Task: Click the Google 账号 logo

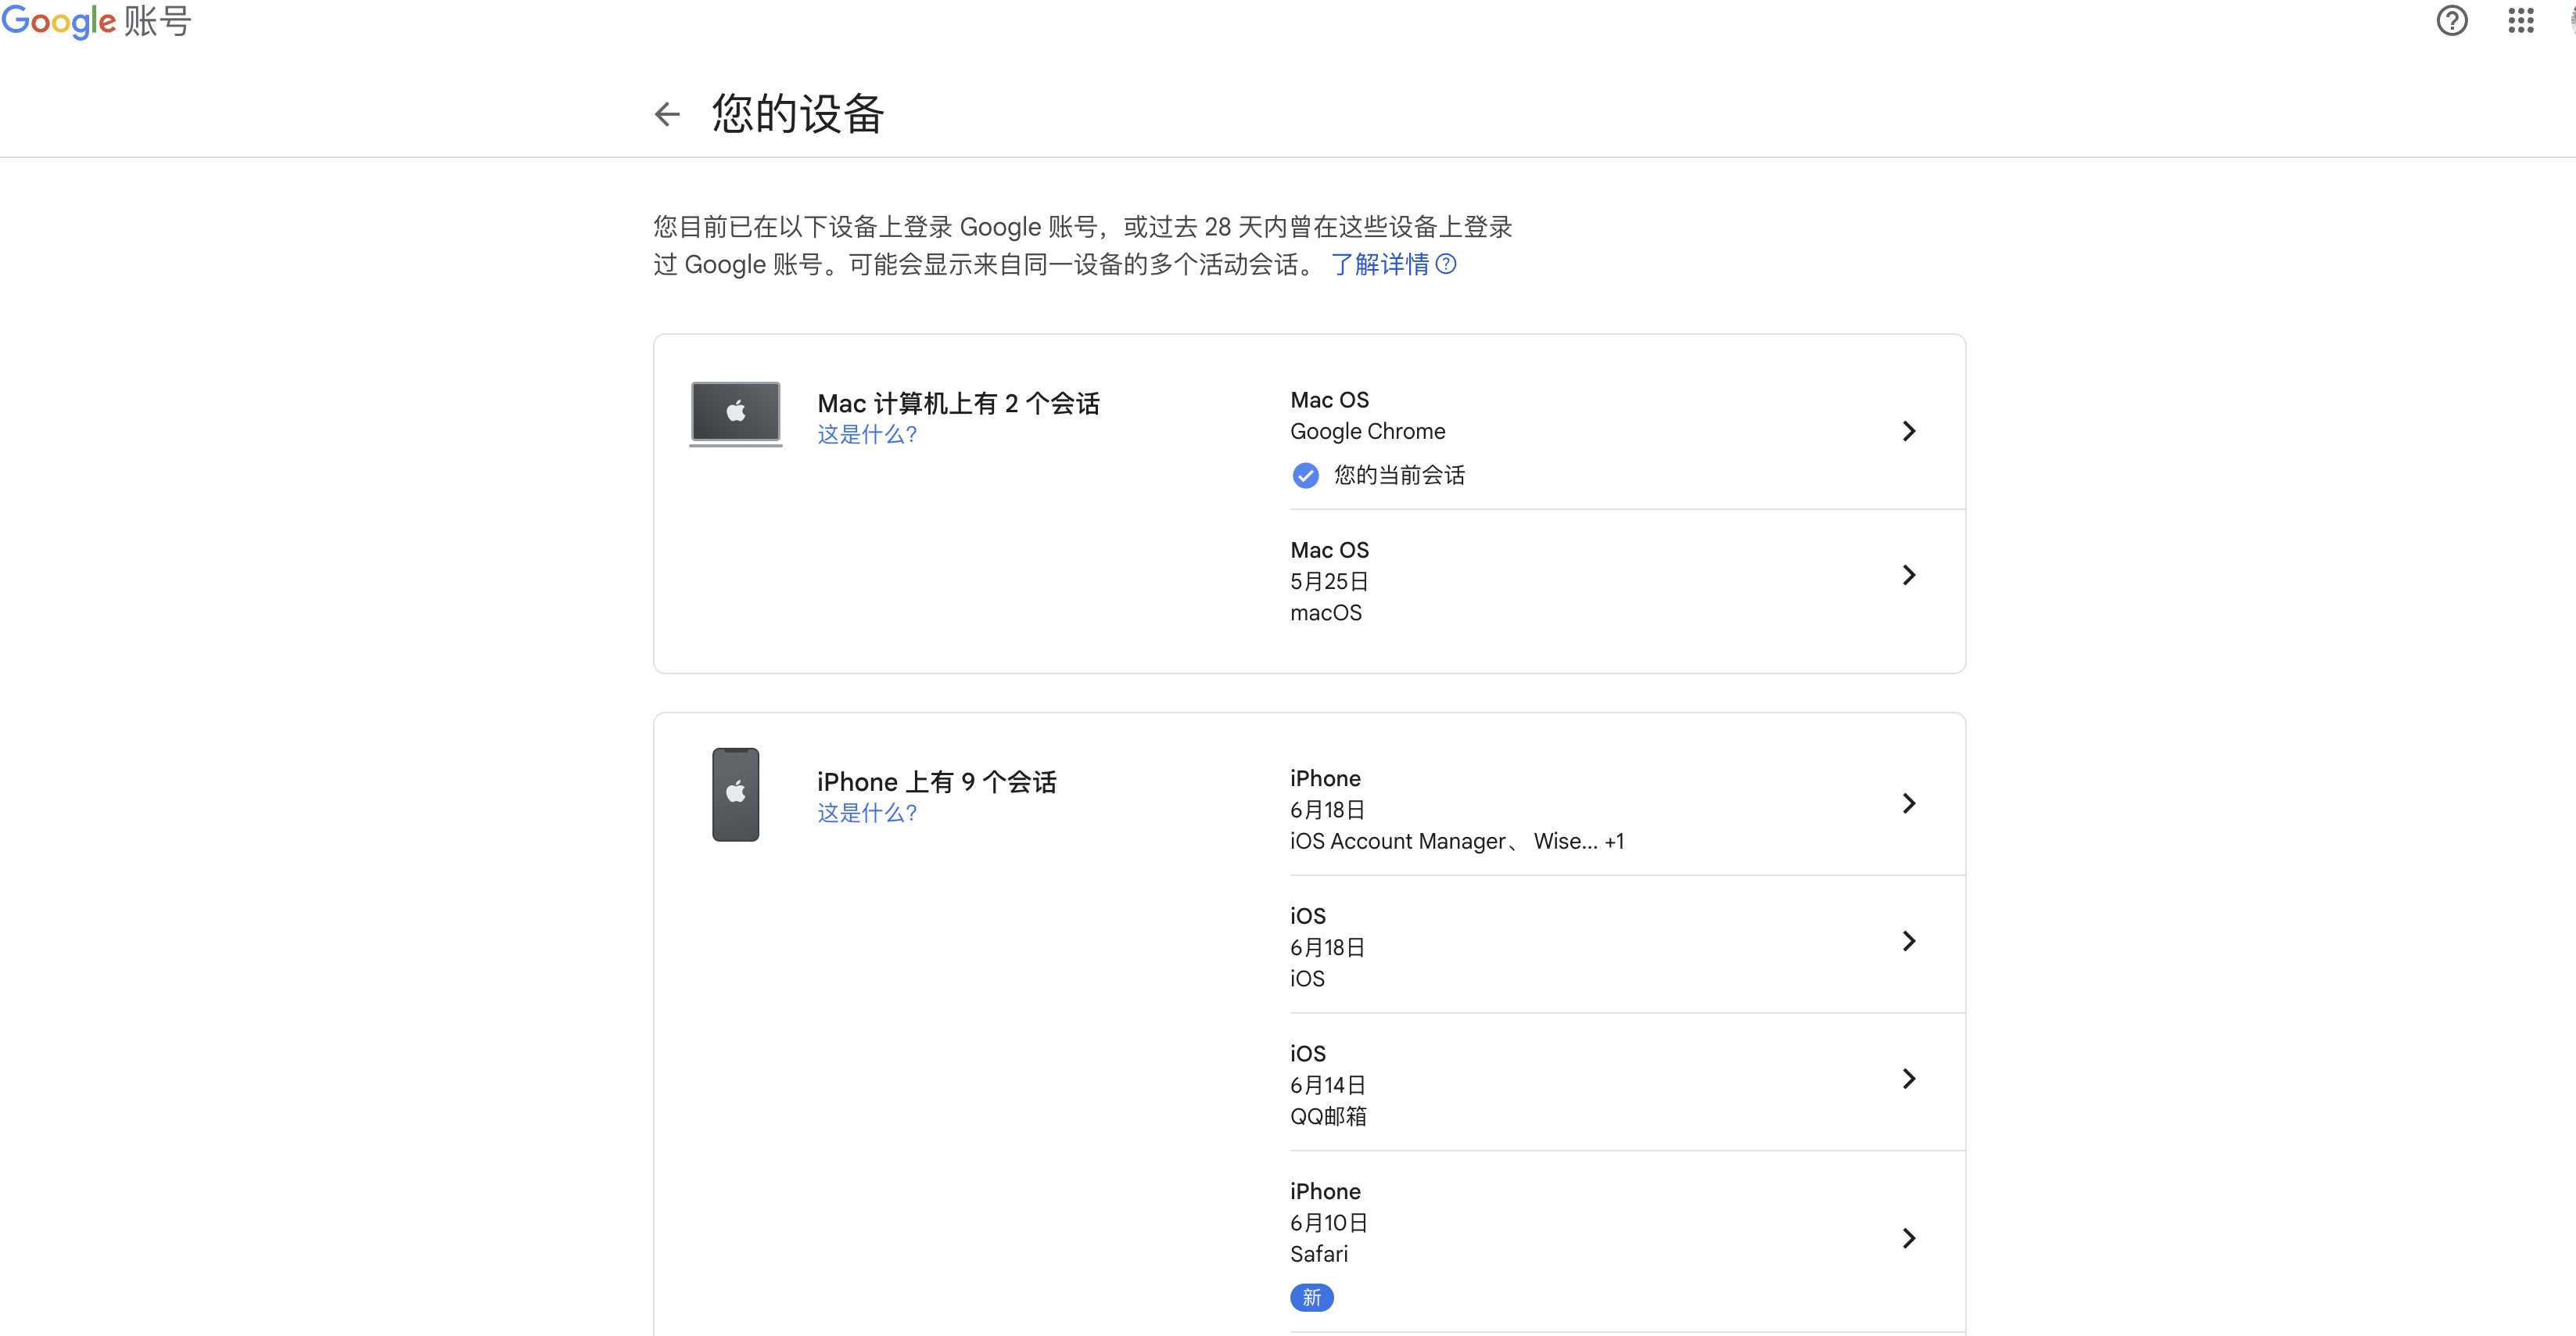Action: pos(96,20)
